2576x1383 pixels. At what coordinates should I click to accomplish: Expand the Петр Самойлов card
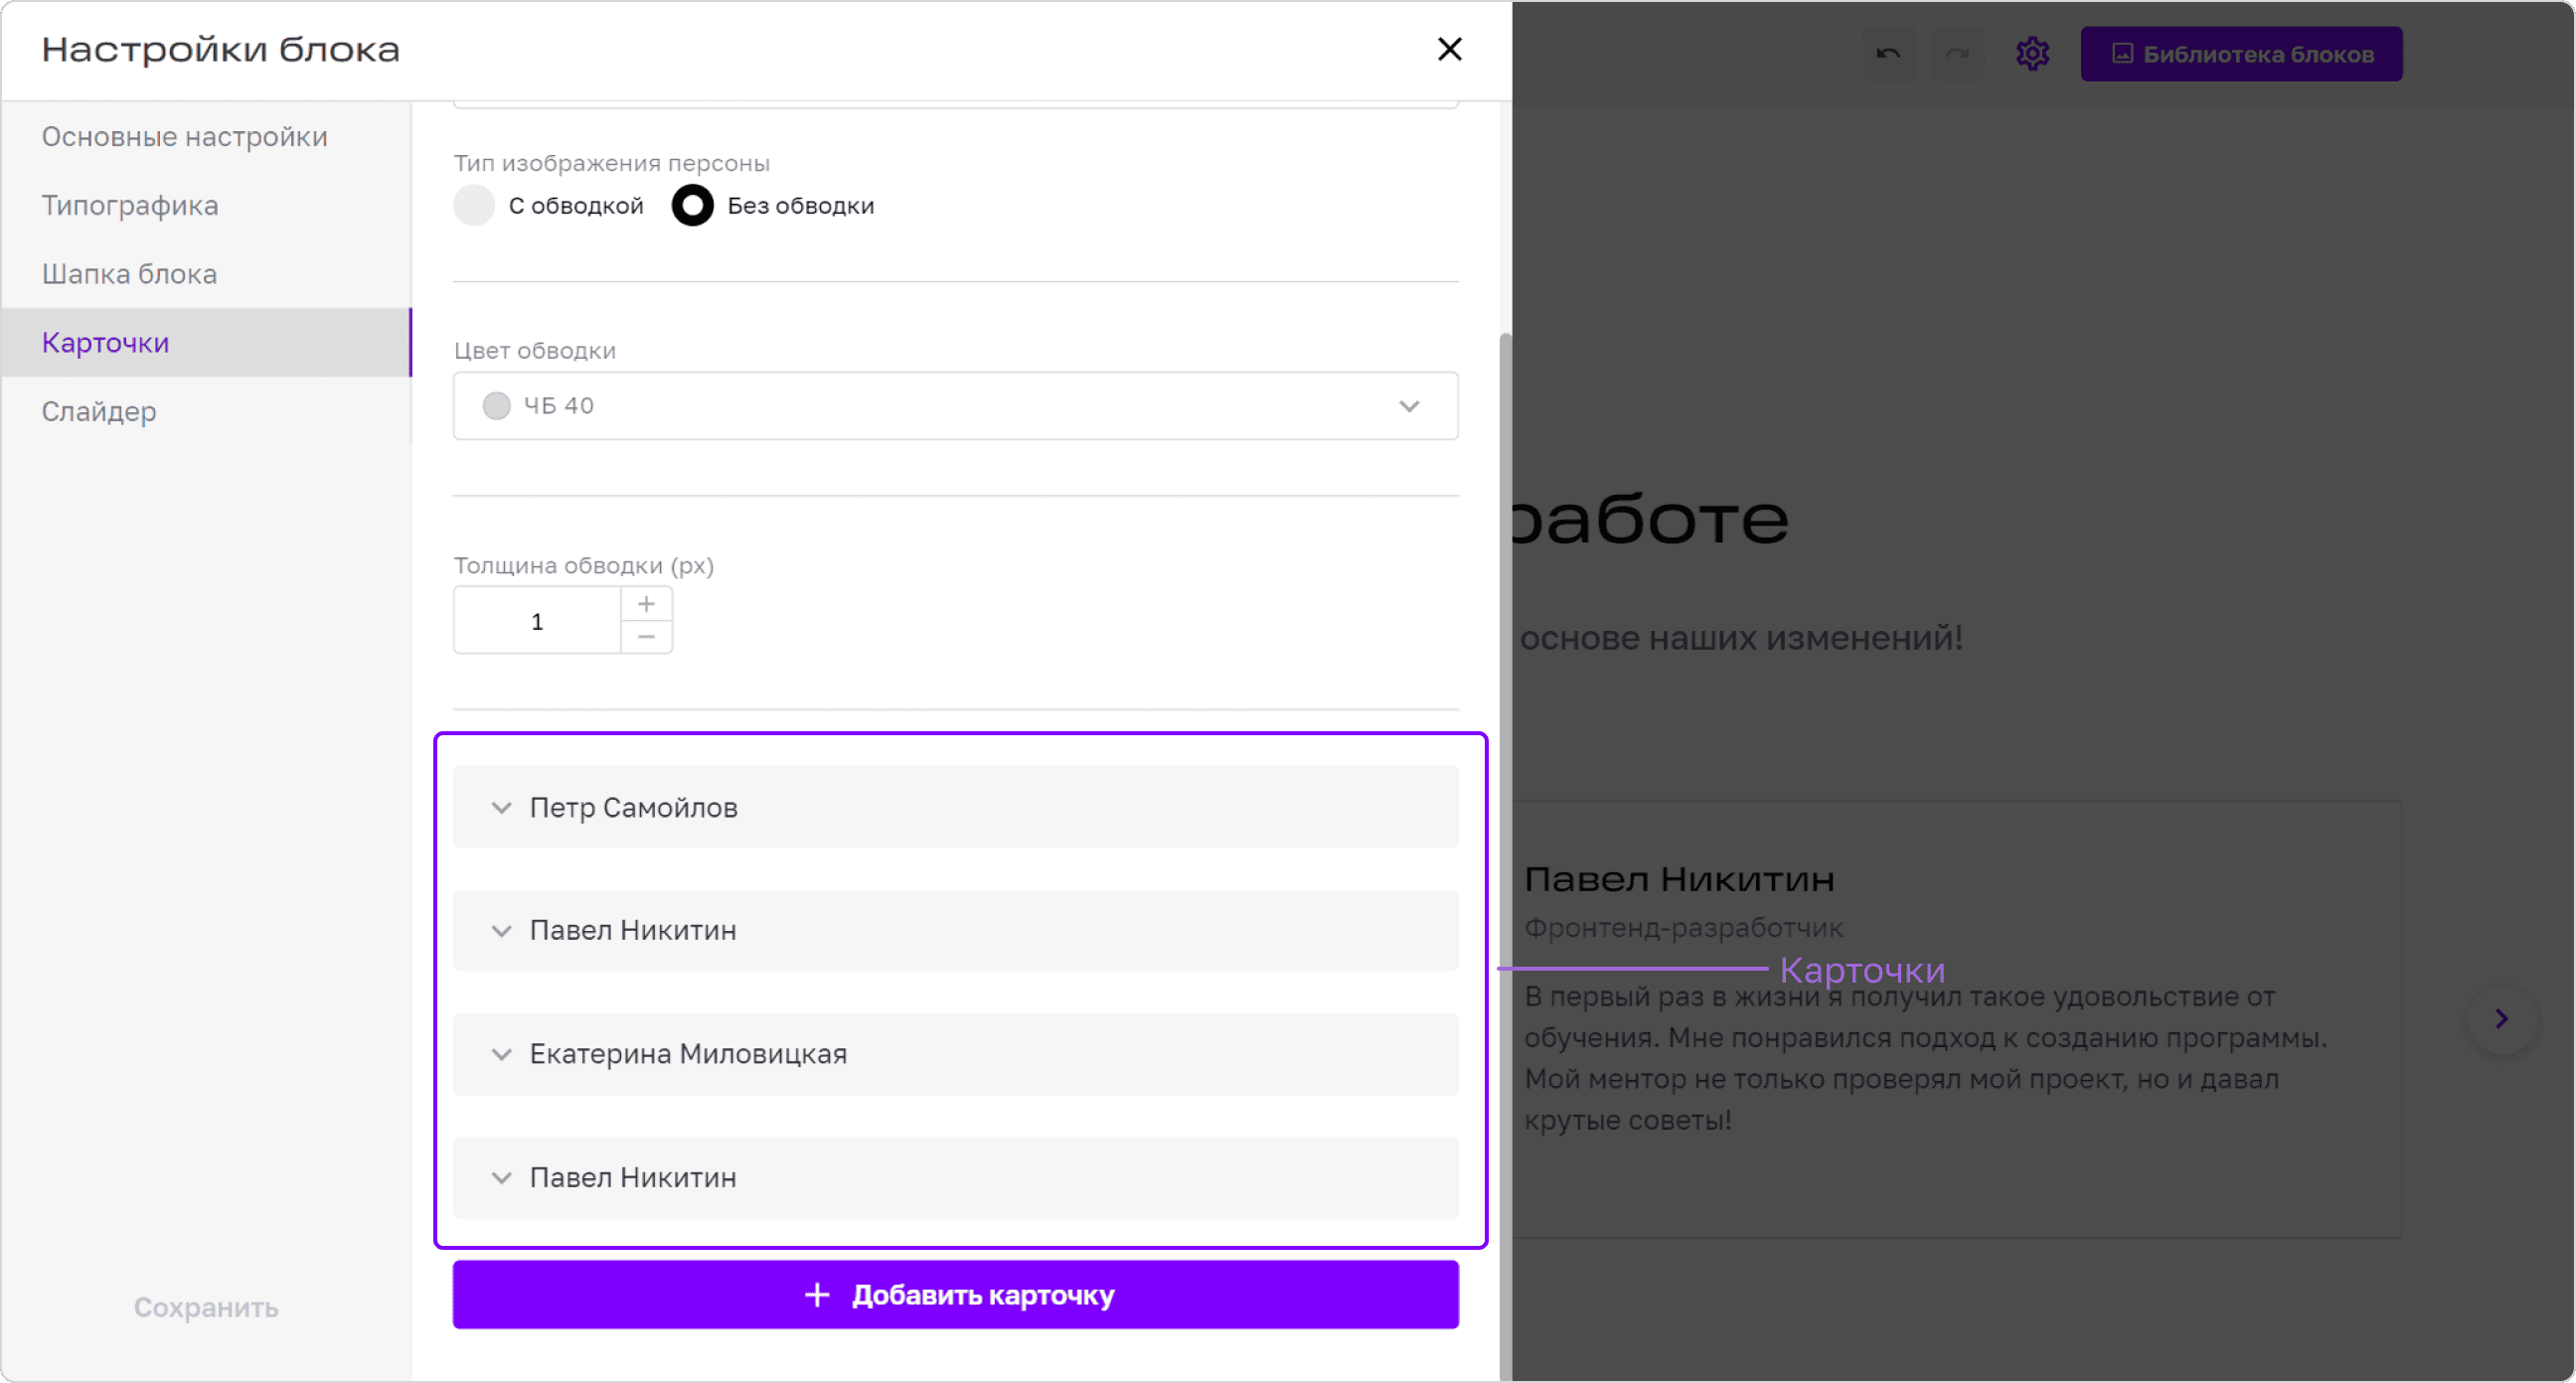click(955, 806)
